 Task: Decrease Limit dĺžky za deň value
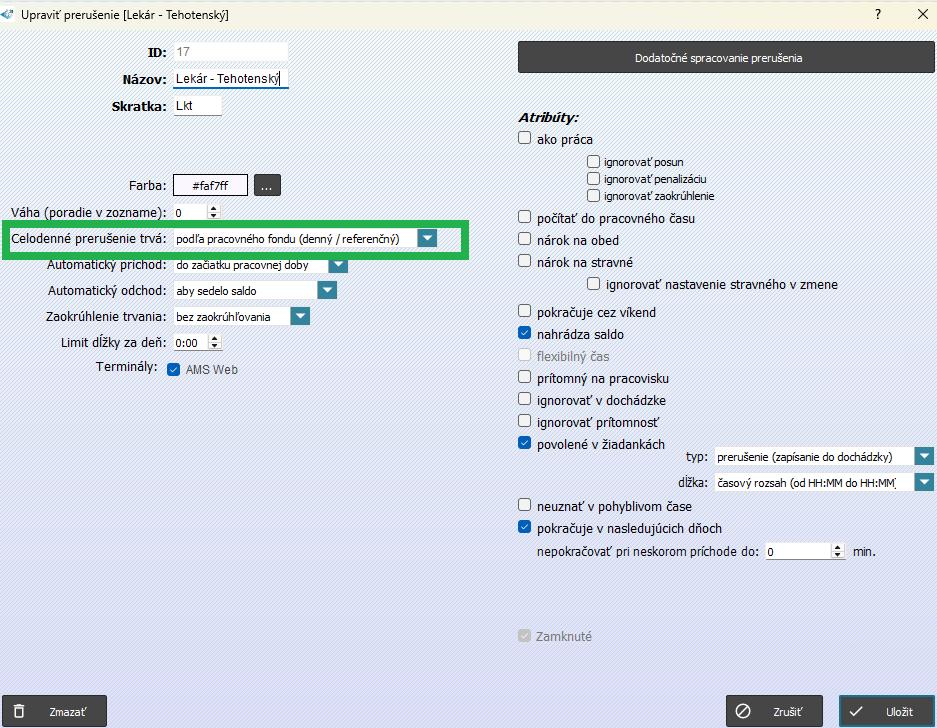tap(215, 346)
